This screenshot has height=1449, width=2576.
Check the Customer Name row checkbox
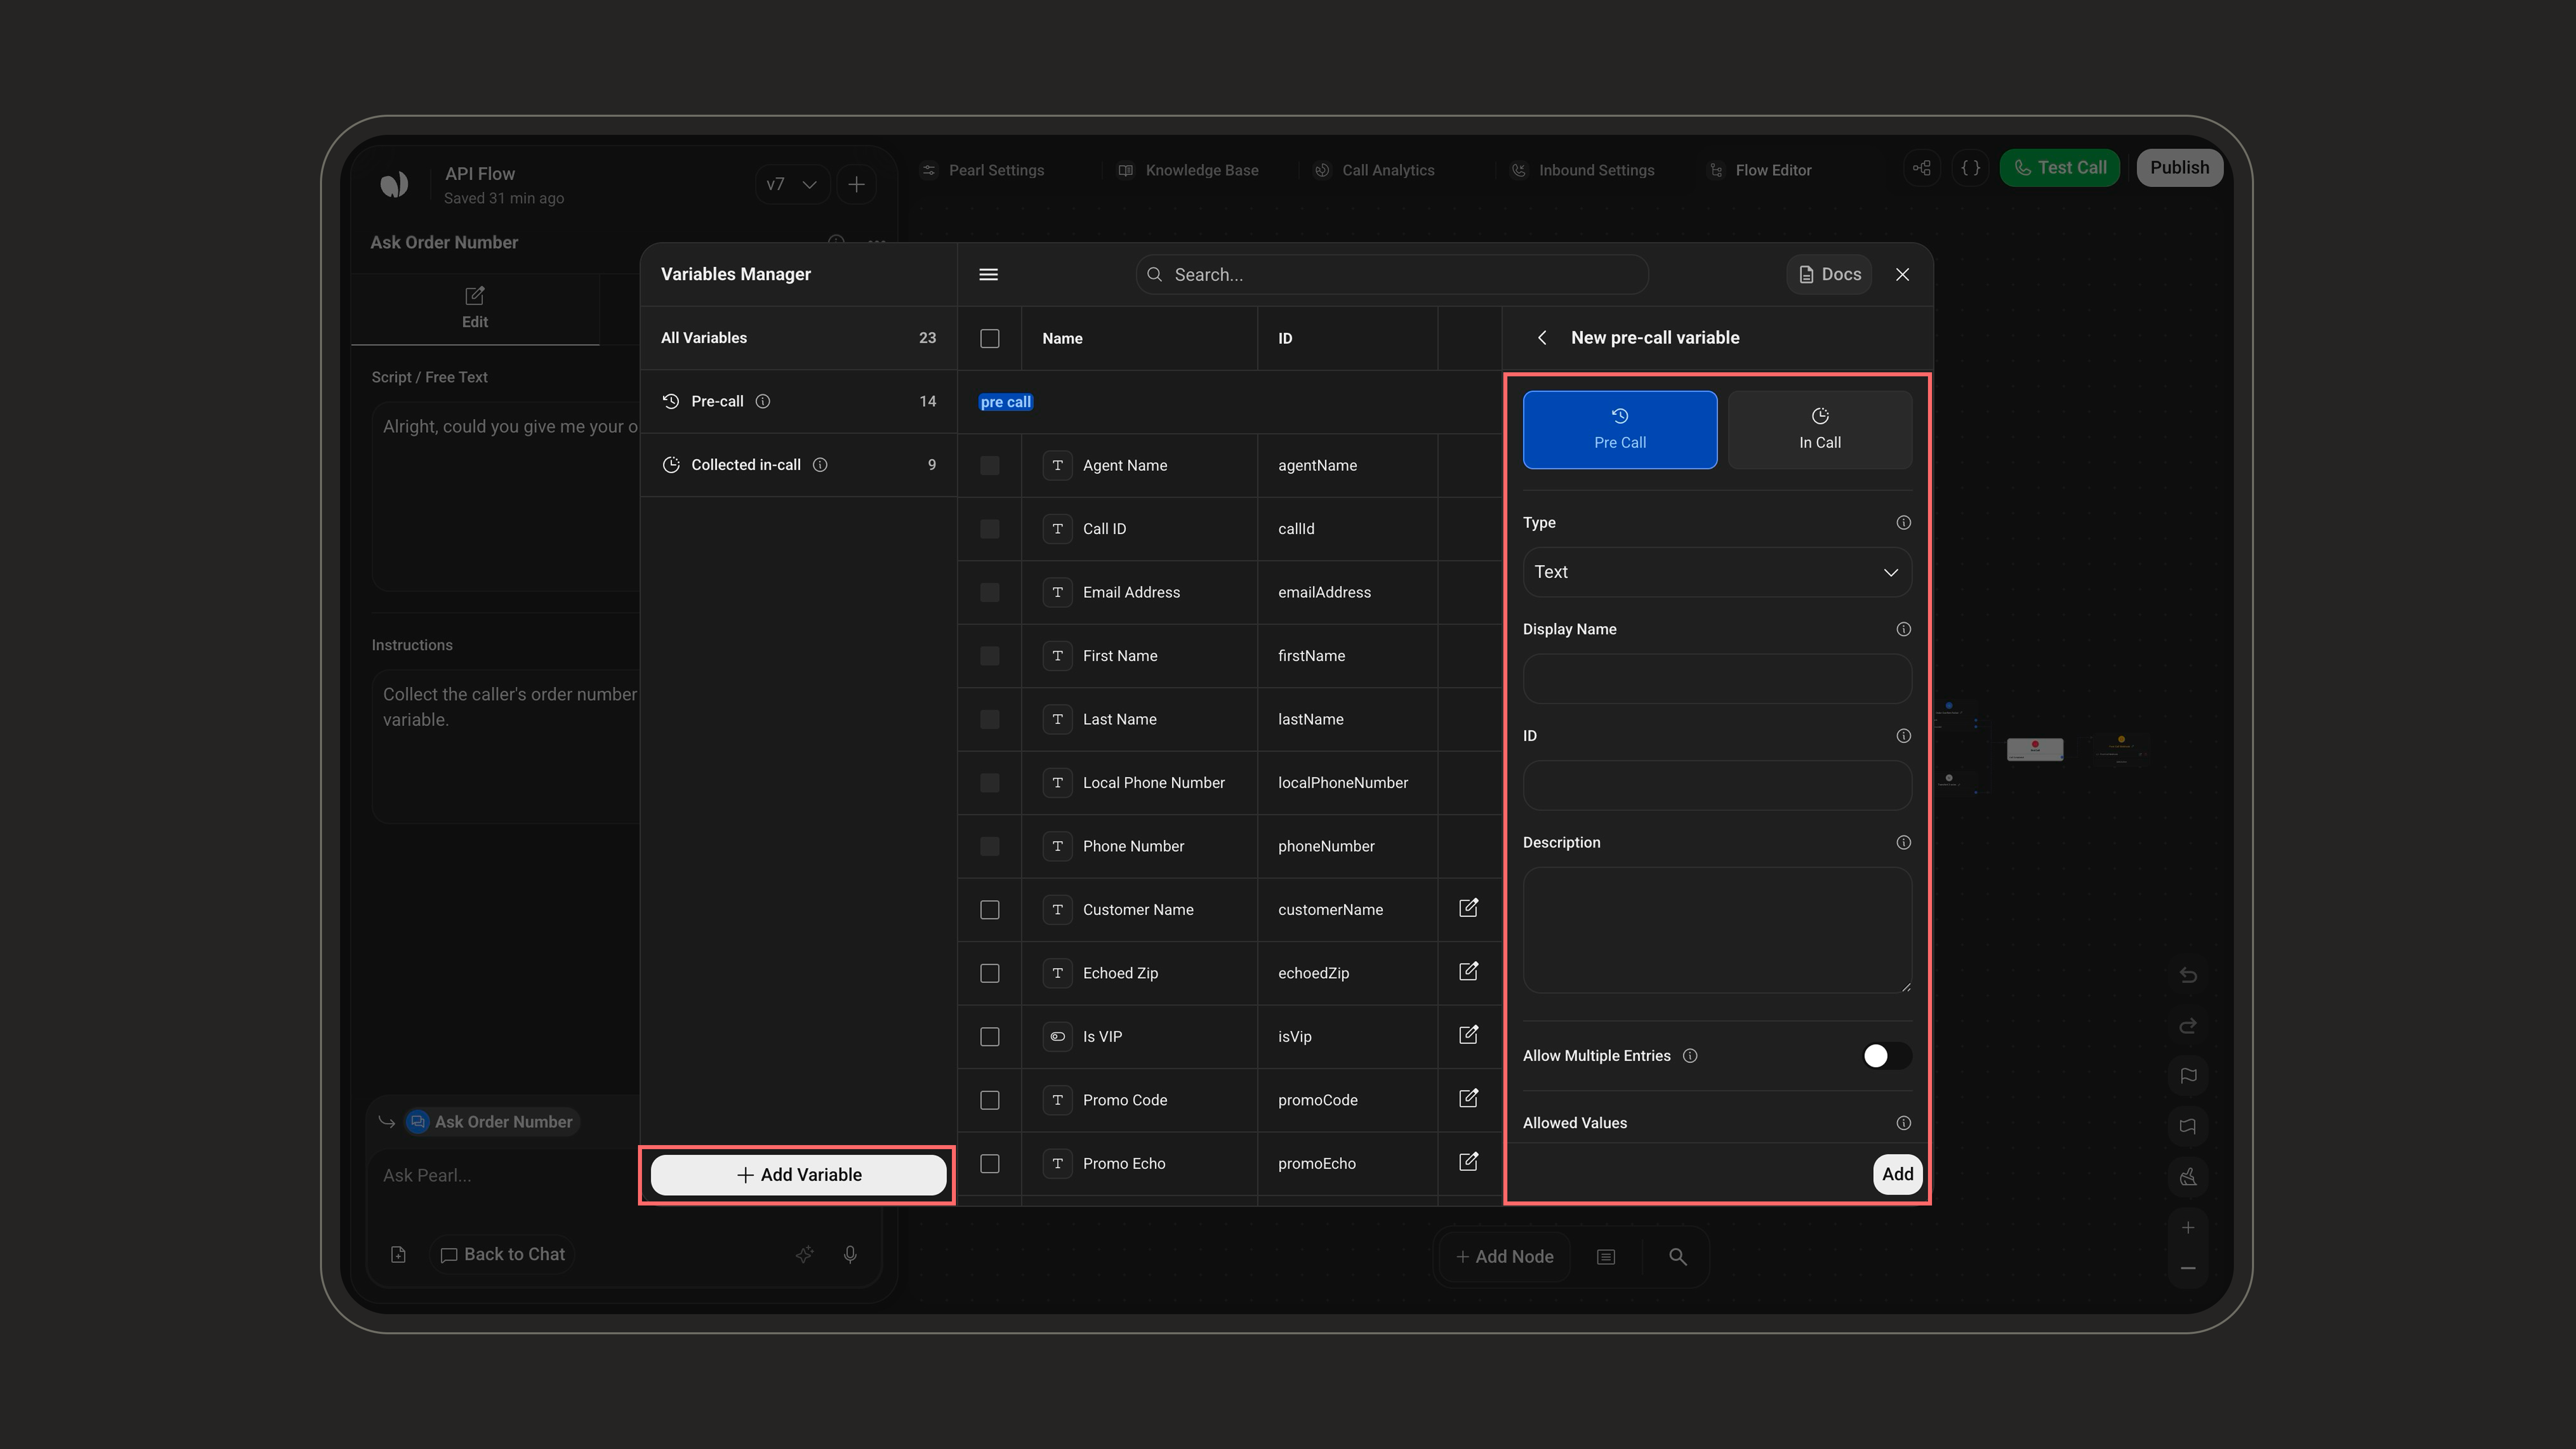tap(989, 910)
